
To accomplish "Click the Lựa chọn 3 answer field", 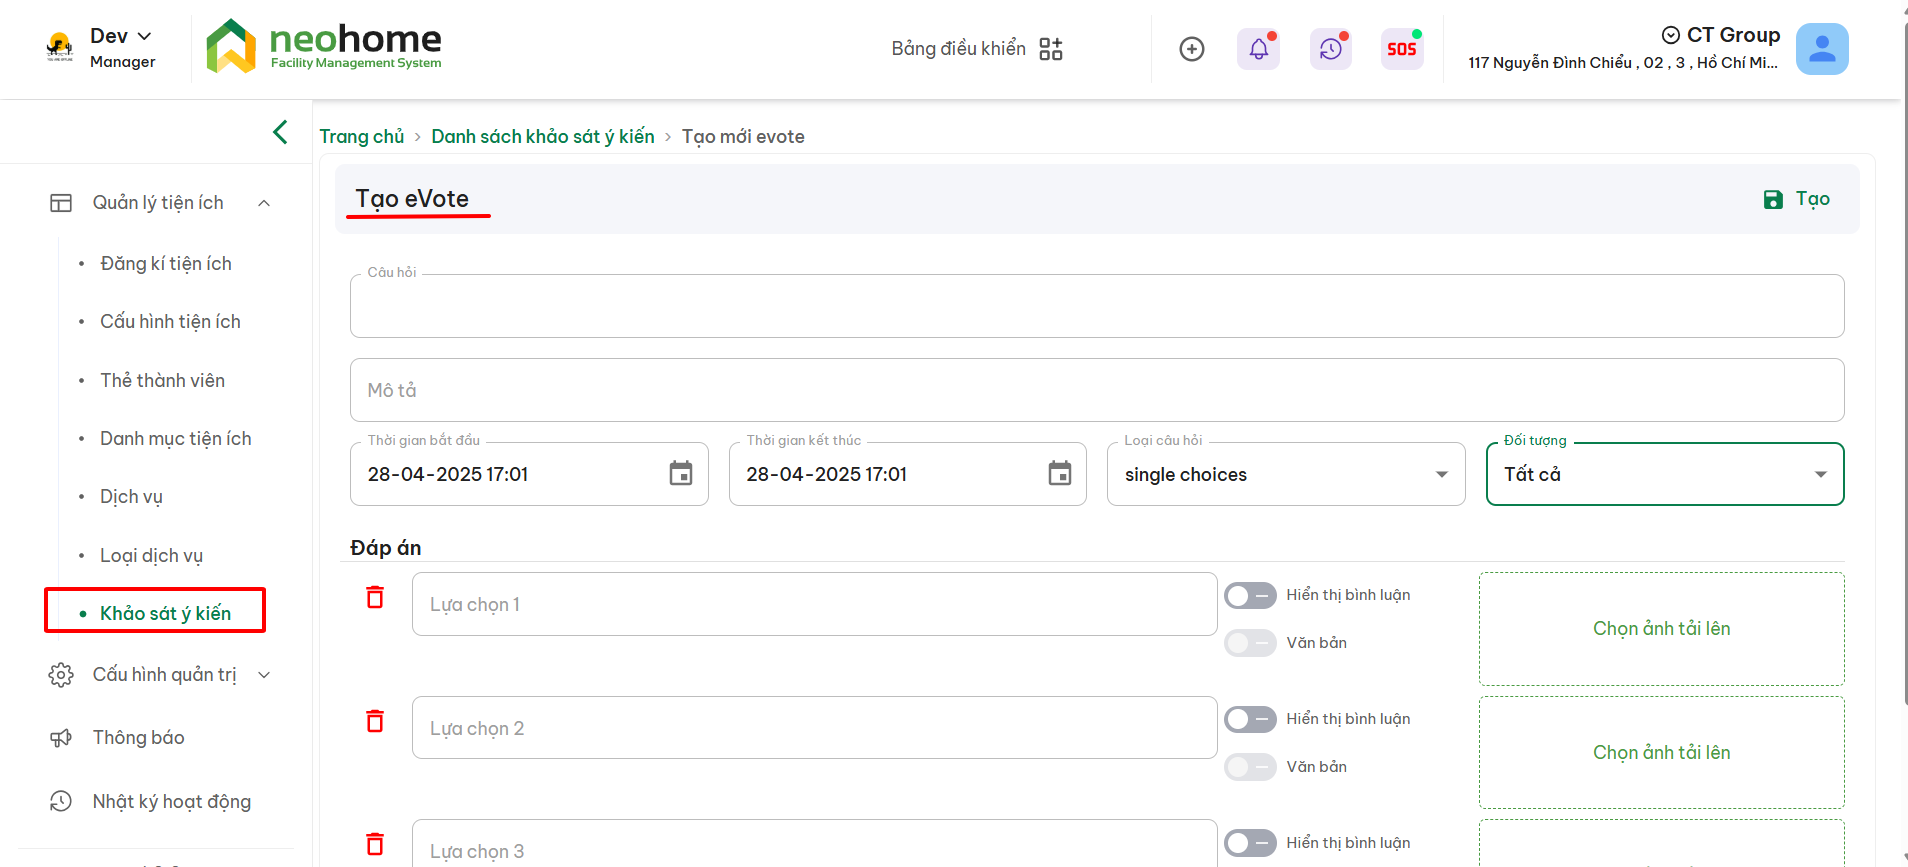I will pos(814,844).
